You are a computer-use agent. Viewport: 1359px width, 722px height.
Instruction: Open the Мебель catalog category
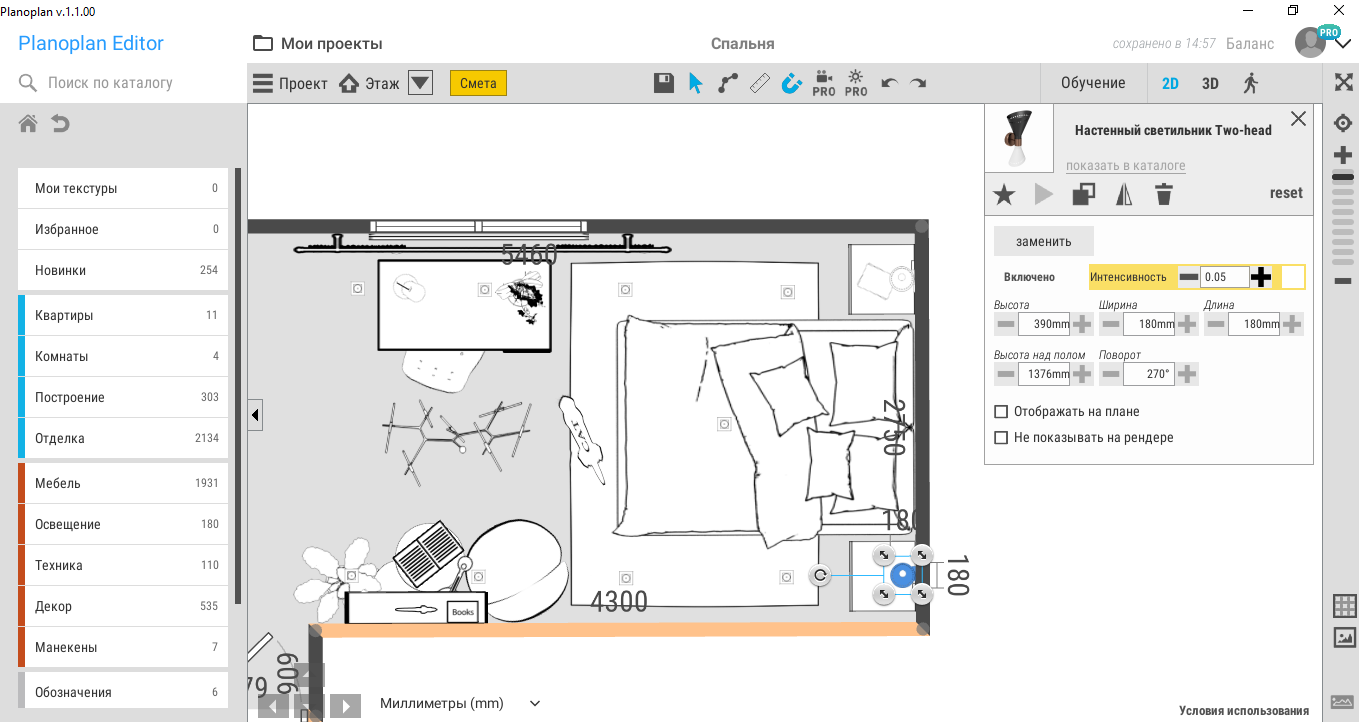(123, 483)
